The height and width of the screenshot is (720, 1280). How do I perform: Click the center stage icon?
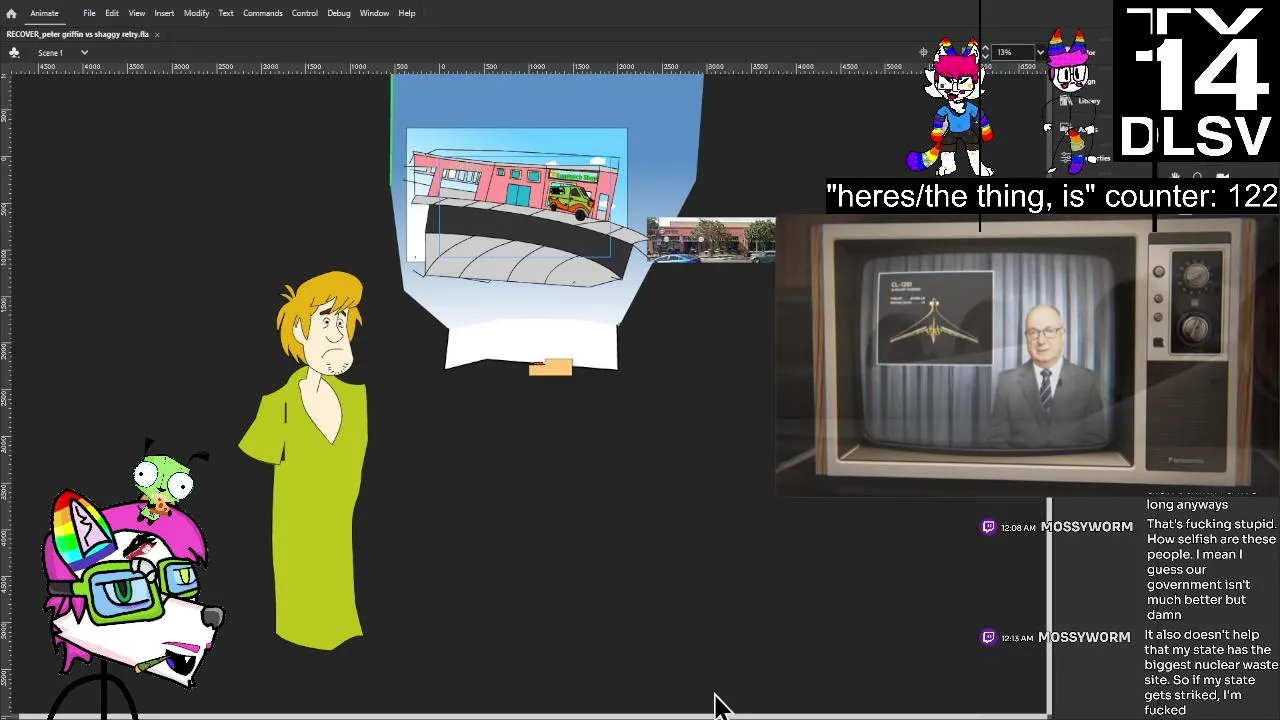(x=924, y=52)
